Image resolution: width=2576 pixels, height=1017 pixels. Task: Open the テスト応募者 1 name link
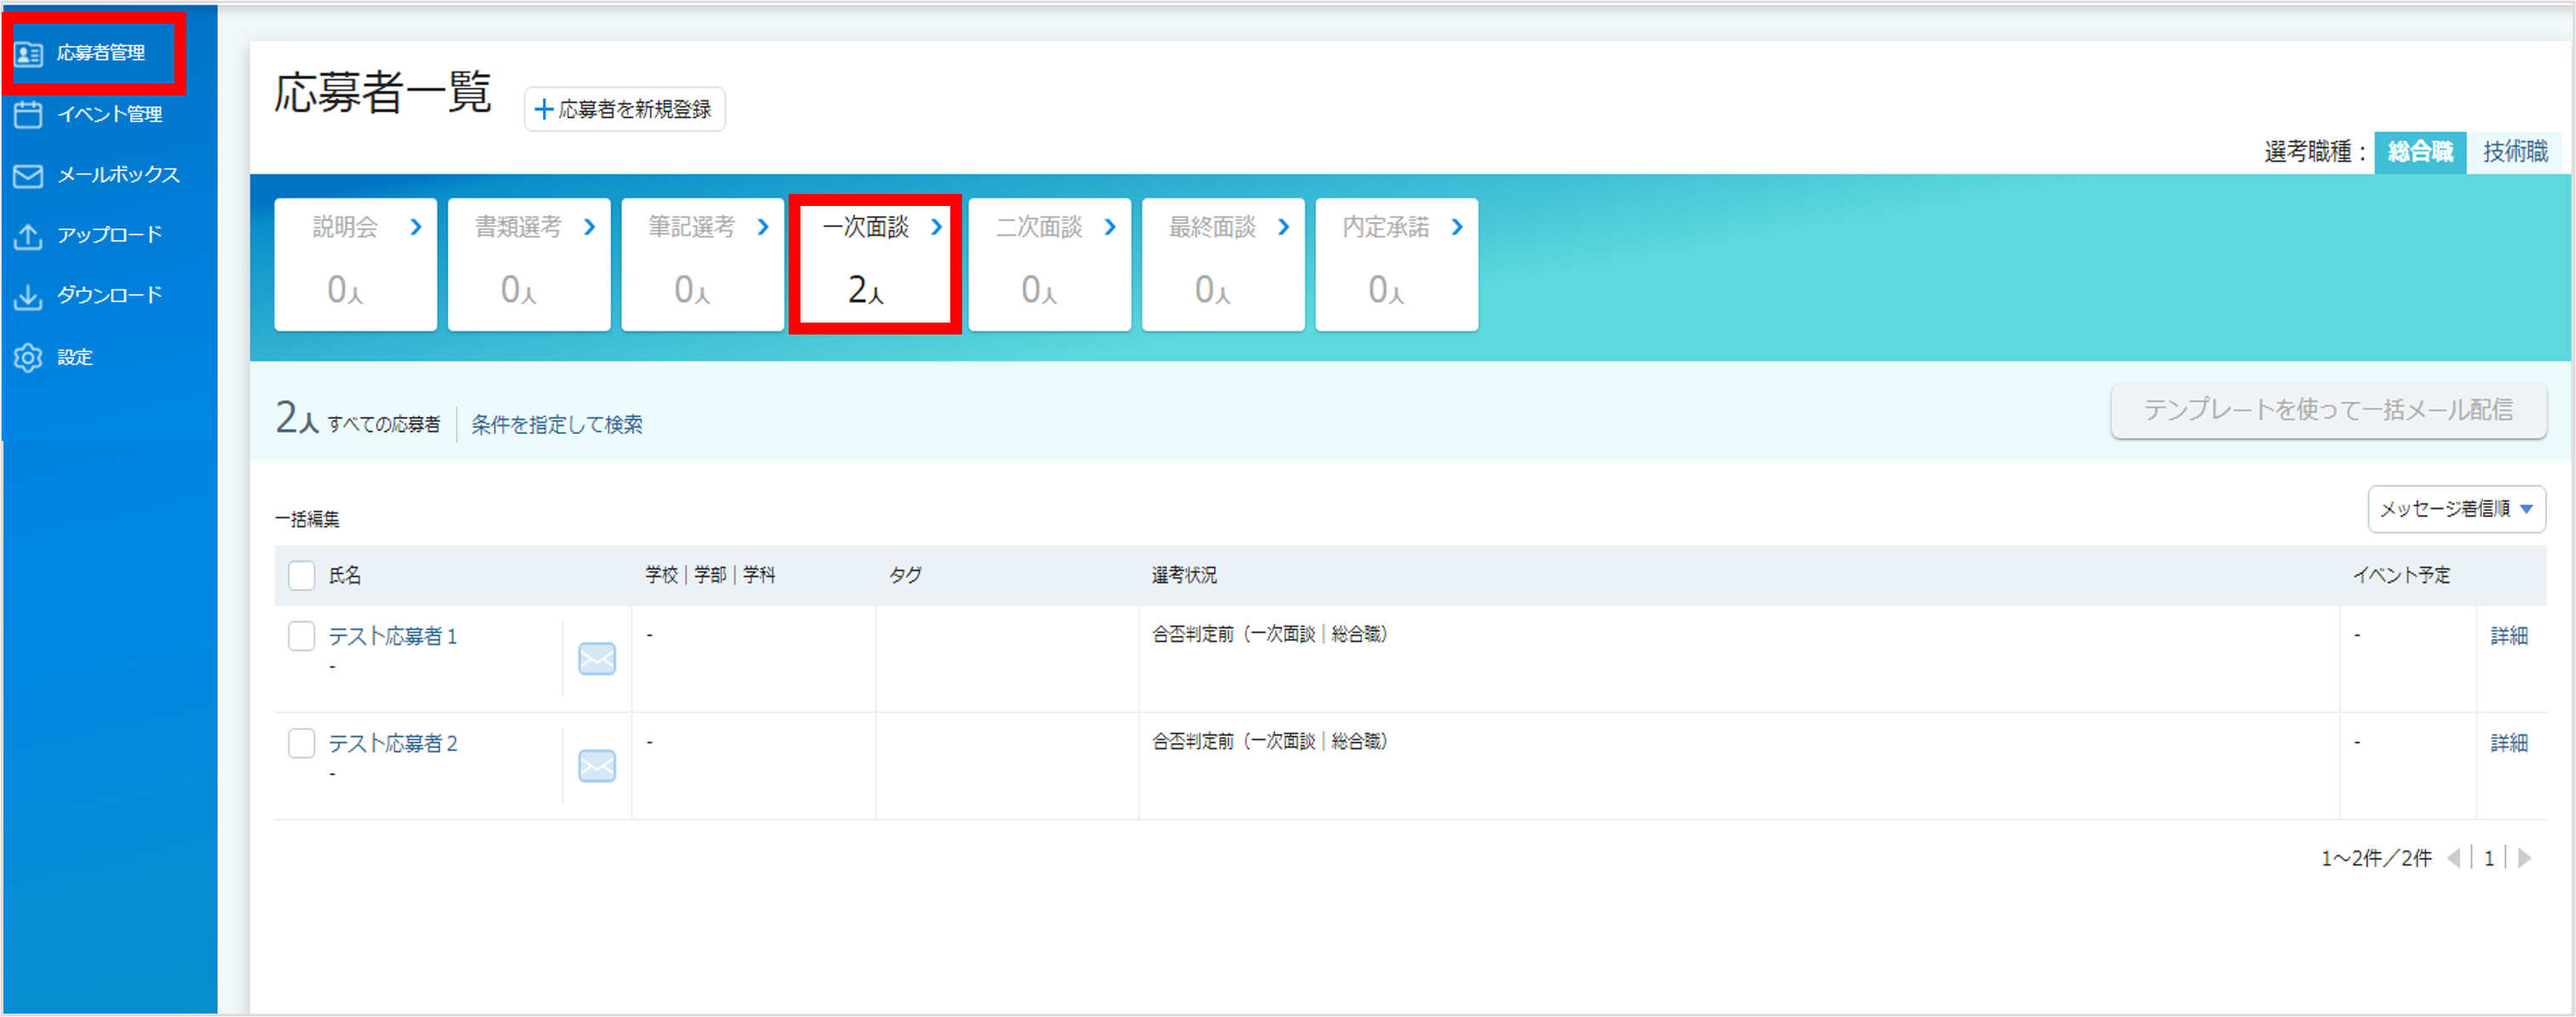[x=393, y=636]
